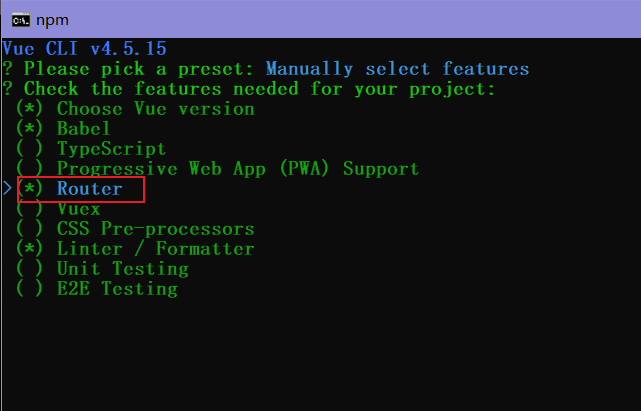This screenshot has height=411, width=641.
Task: Toggle the Linter / Formatter checkbox
Action: pyautogui.click(x=29, y=249)
